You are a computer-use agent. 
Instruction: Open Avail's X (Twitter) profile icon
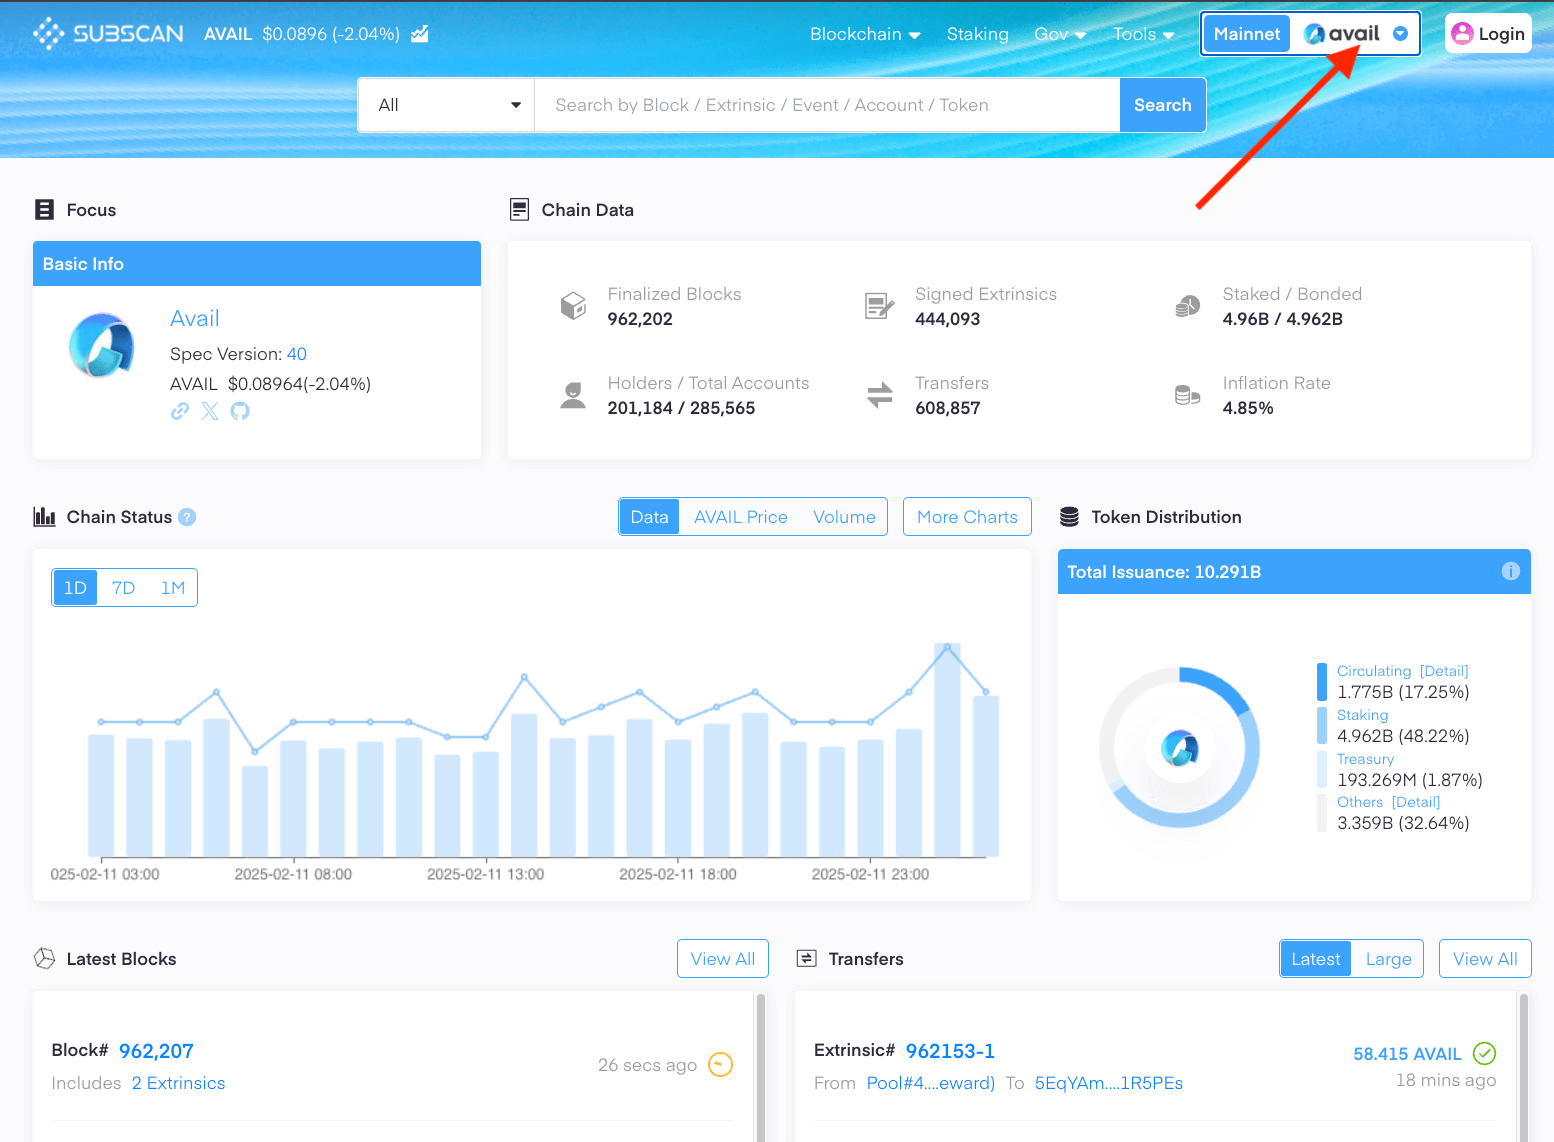(210, 411)
